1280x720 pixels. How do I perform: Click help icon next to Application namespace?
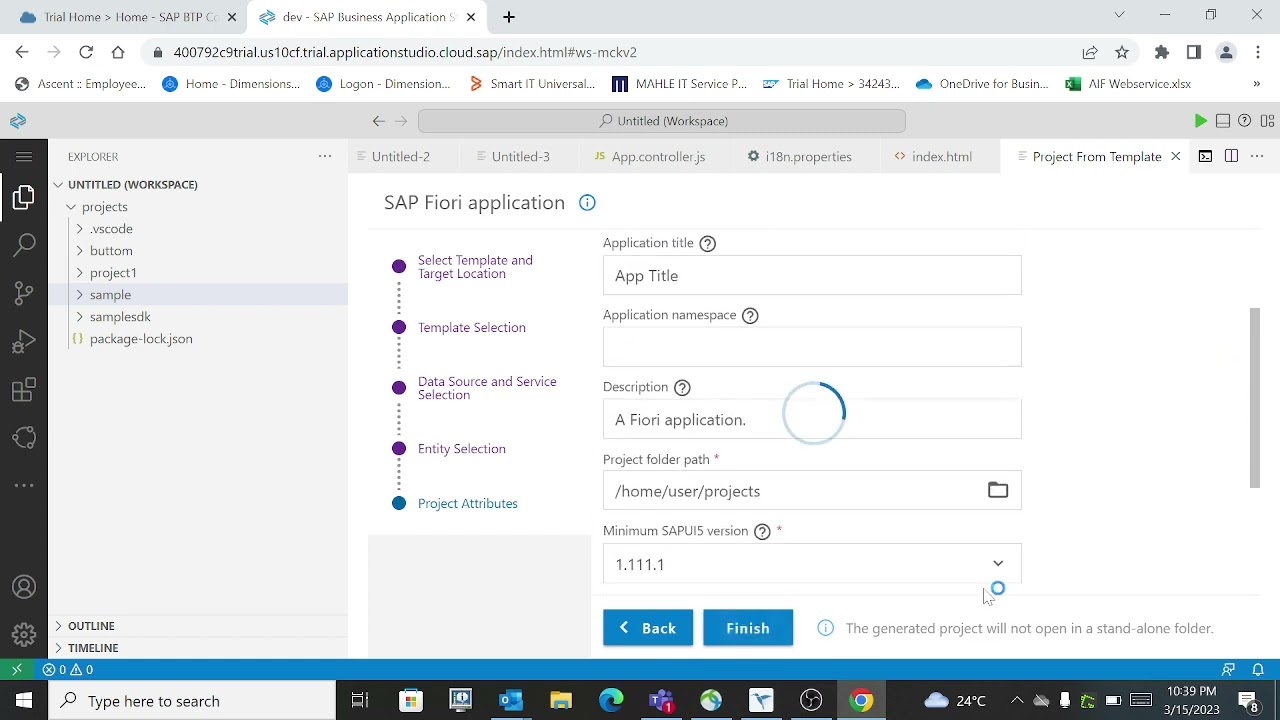click(750, 315)
